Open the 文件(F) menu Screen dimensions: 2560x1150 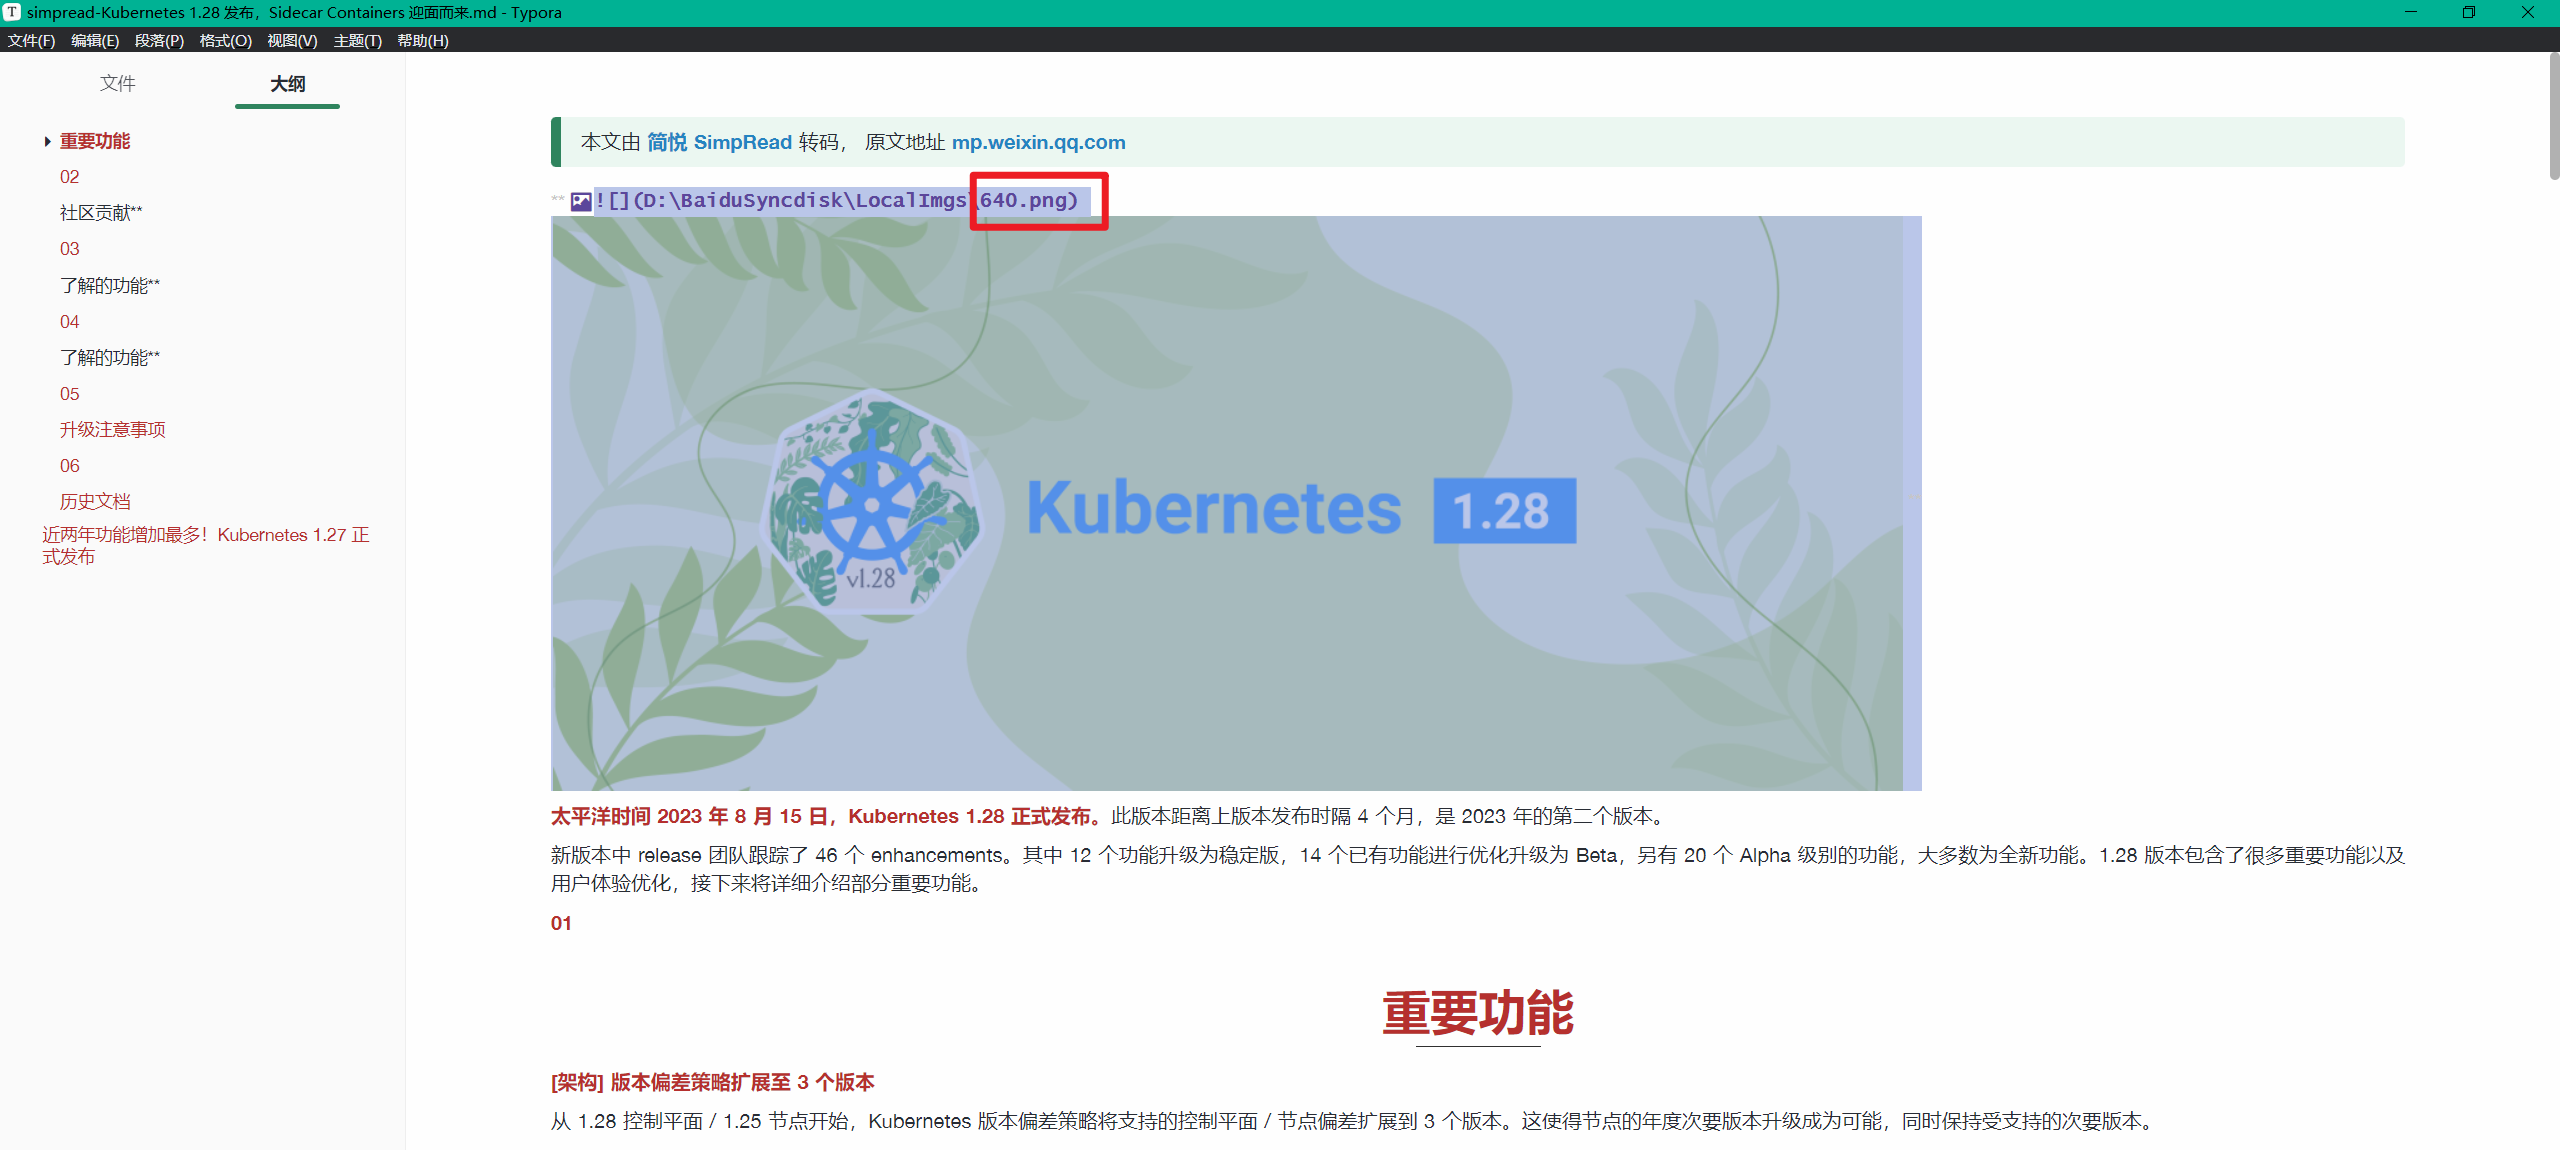tap(31, 41)
